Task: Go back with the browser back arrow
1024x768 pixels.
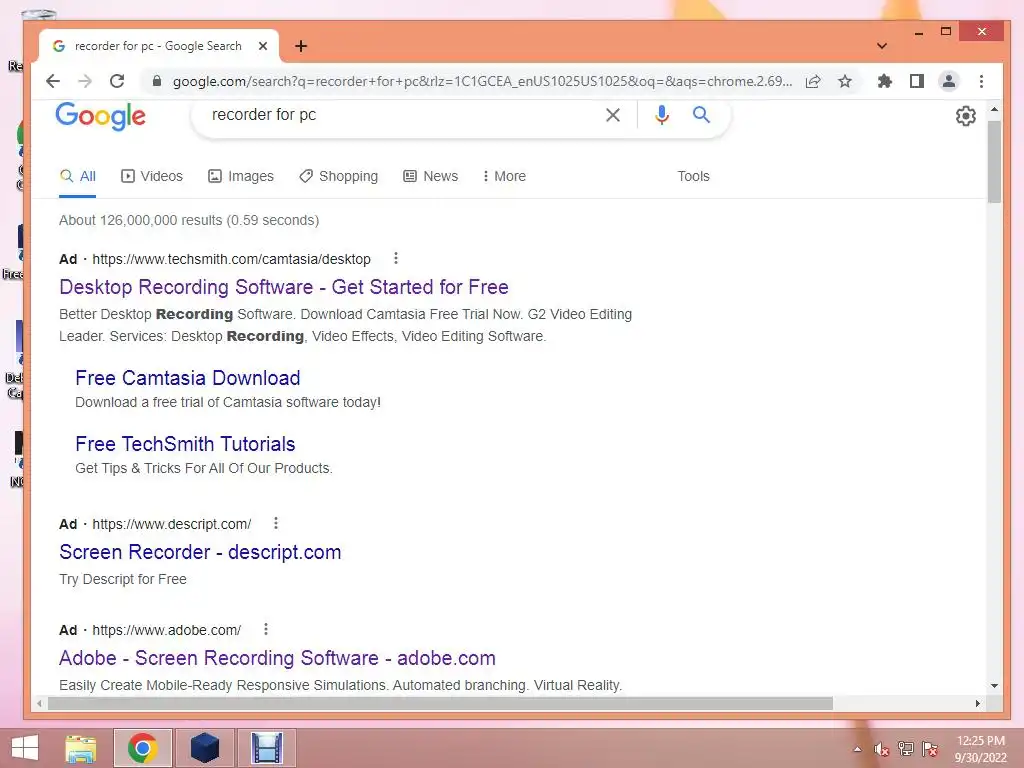Action: click(53, 81)
